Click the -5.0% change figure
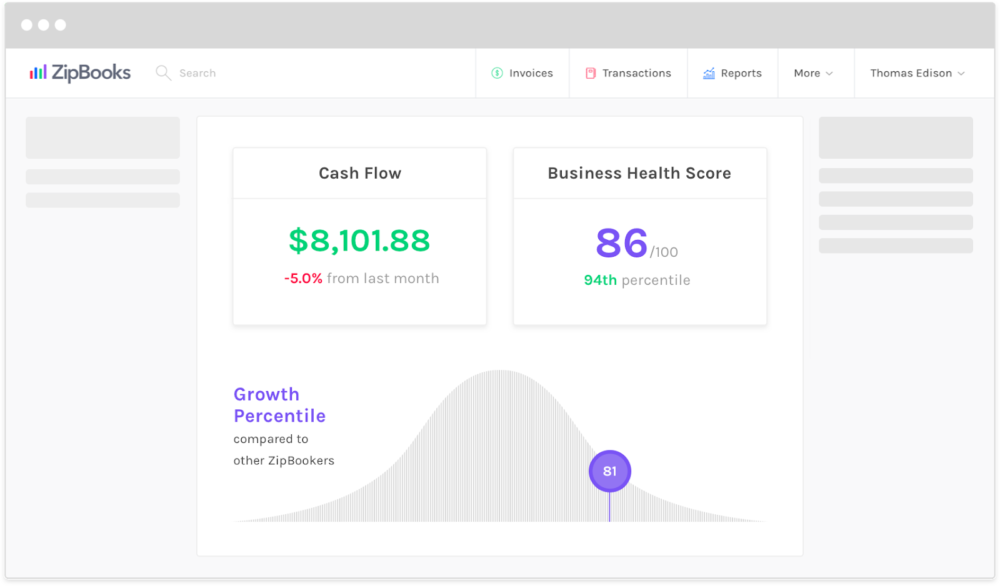The width and height of the screenshot is (1000, 586). 303,279
